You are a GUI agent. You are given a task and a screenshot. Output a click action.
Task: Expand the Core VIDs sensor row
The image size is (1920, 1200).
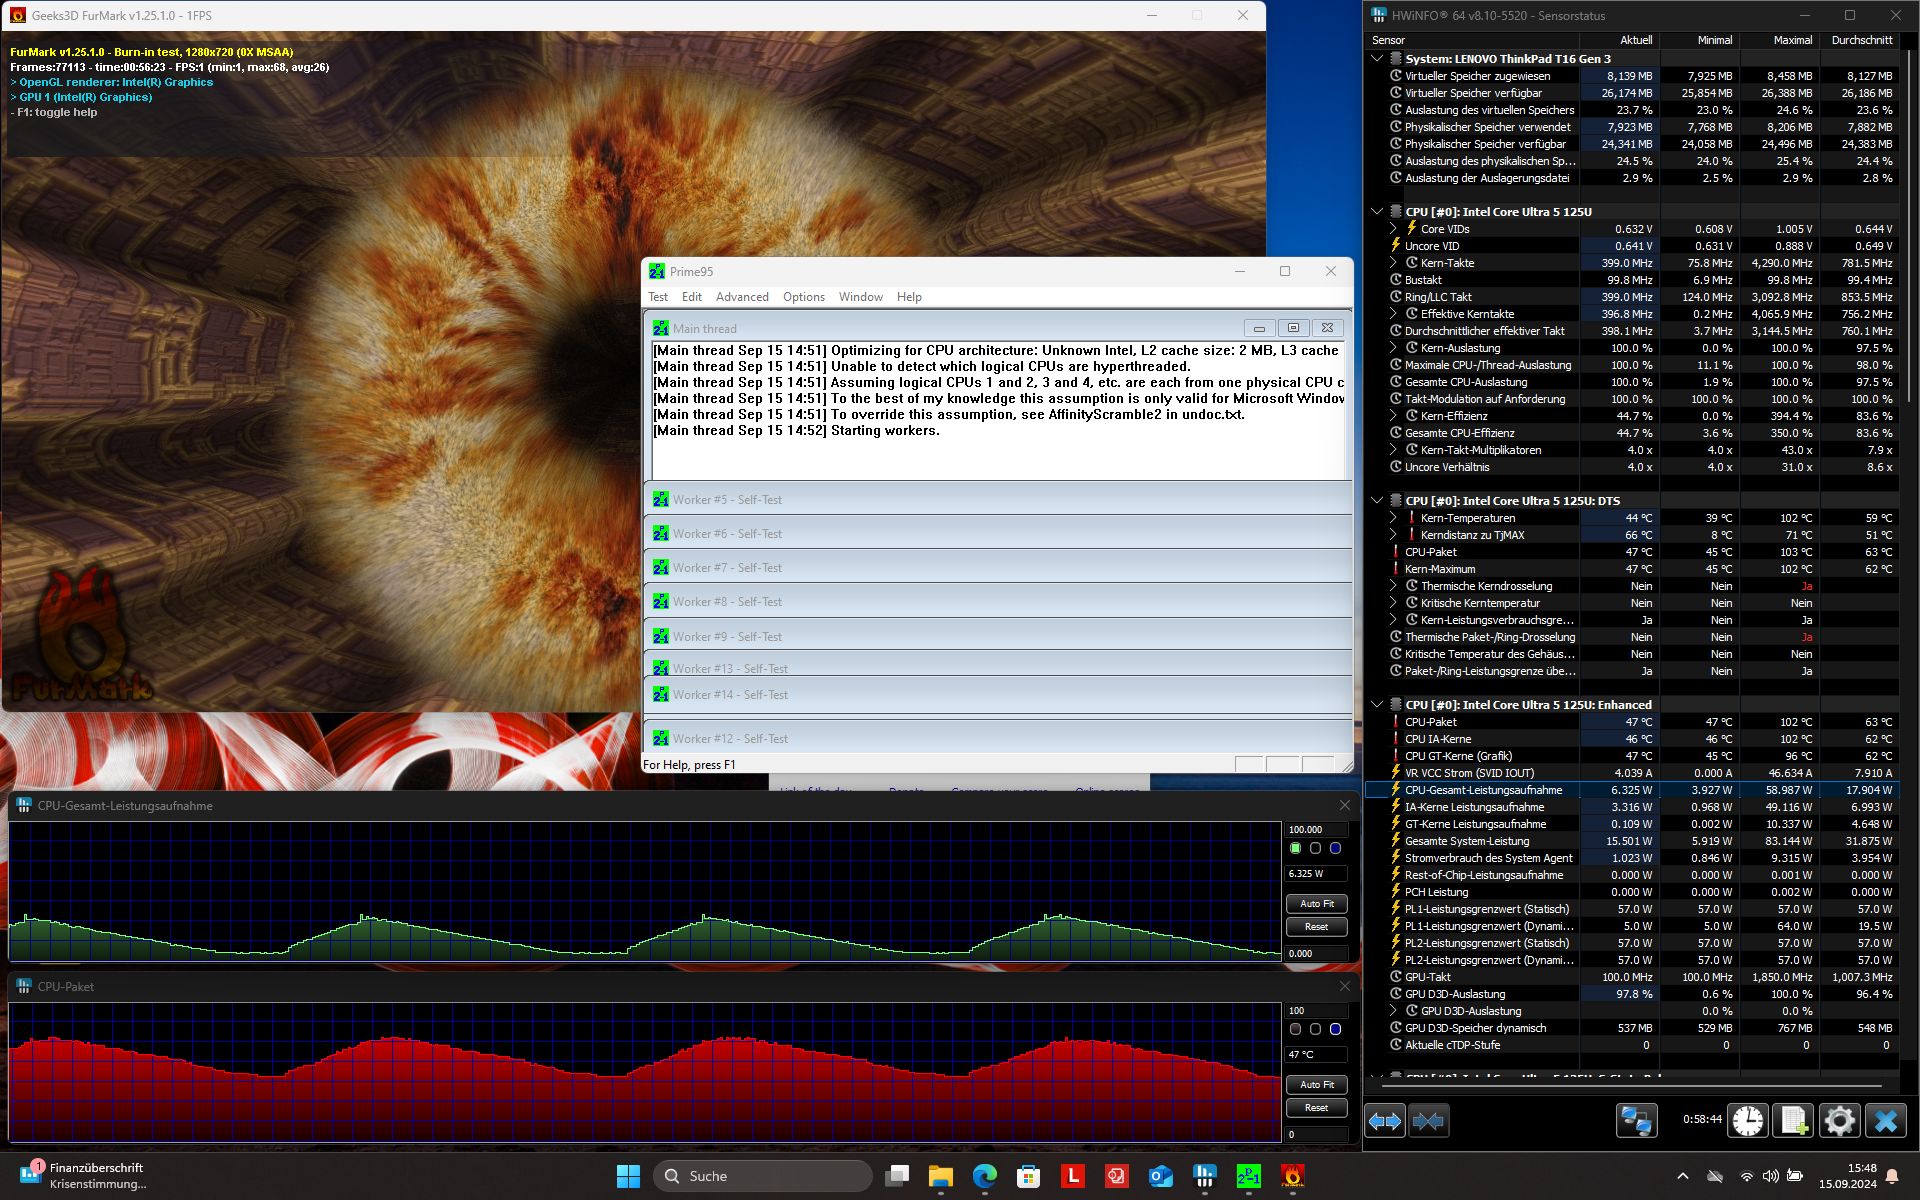[1393, 229]
